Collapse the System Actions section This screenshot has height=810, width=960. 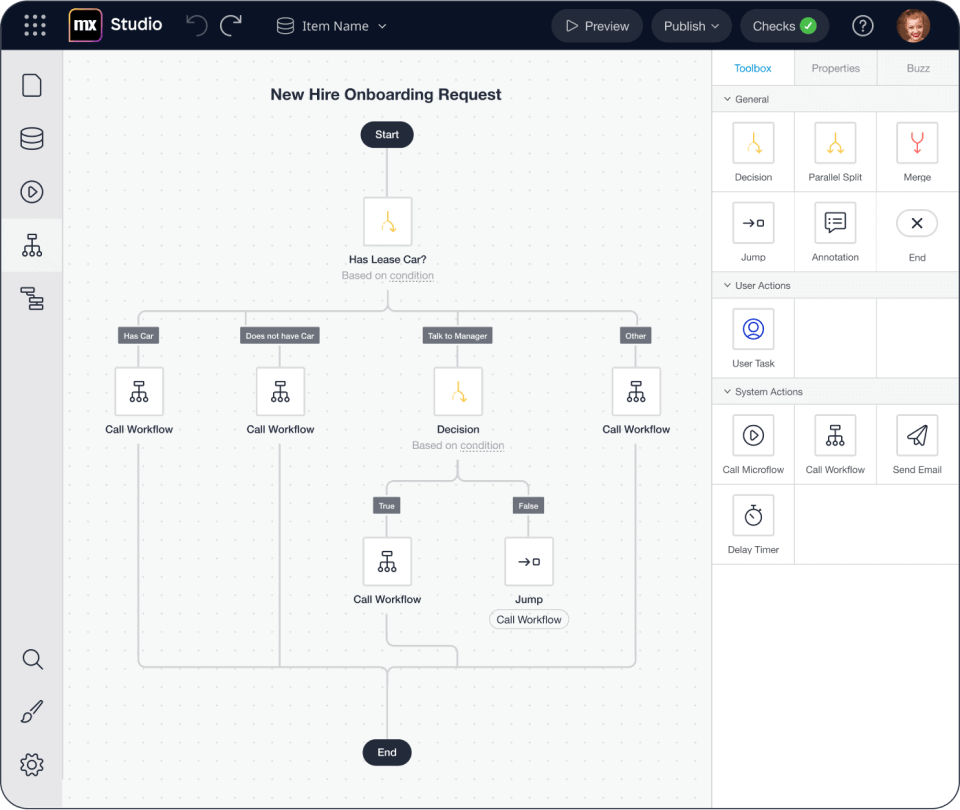(727, 392)
